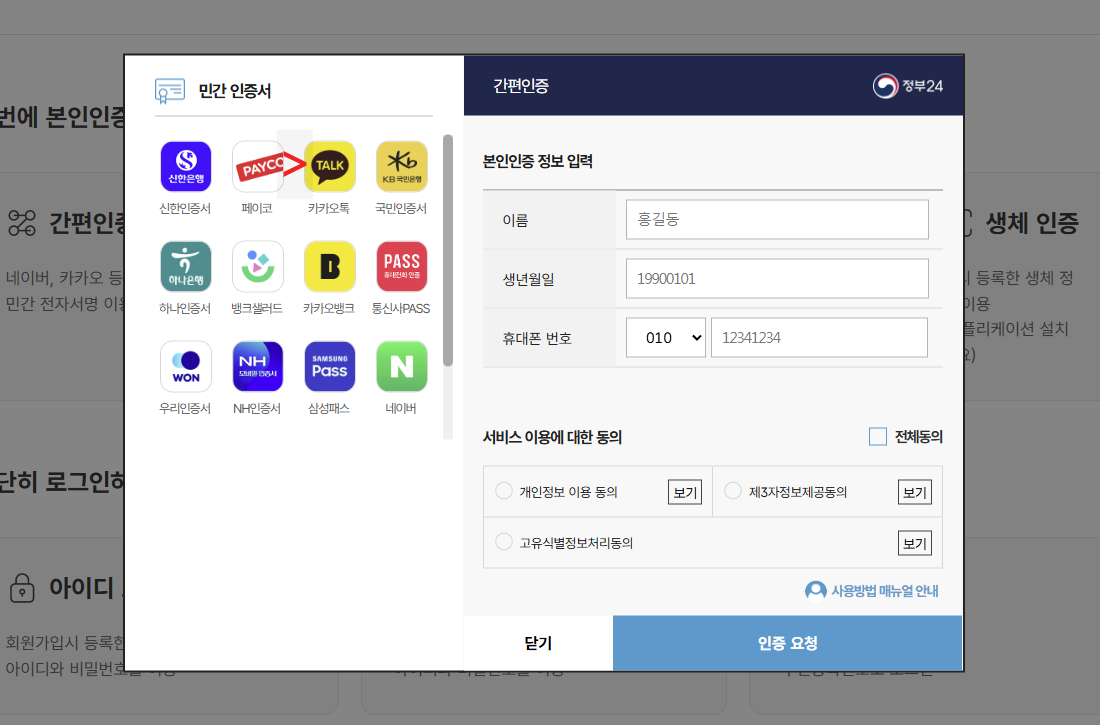Click the 서비스 이용에 대한 동의 heading
1100x725 pixels.
553,437
